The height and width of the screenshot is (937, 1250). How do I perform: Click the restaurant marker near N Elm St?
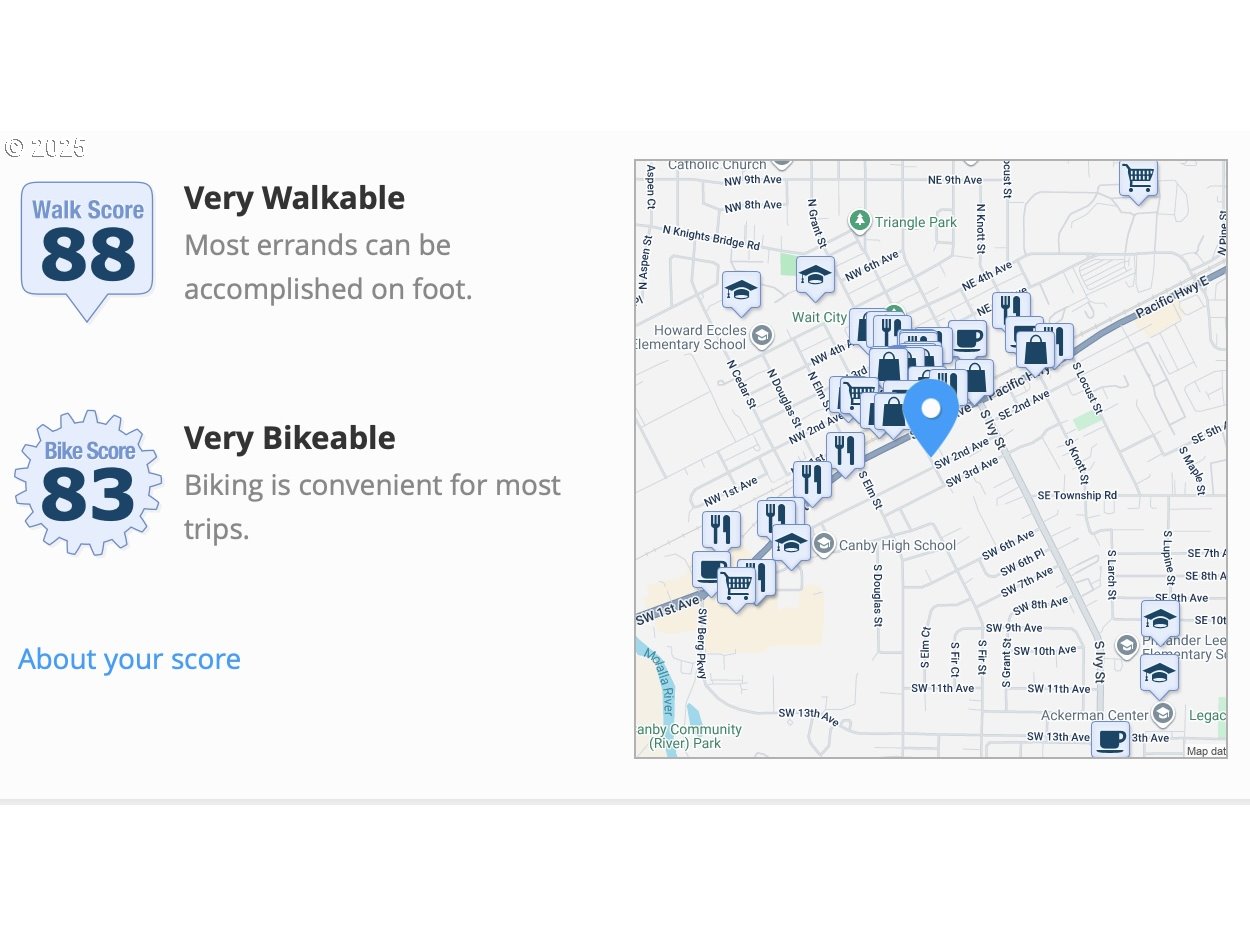click(x=846, y=454)
